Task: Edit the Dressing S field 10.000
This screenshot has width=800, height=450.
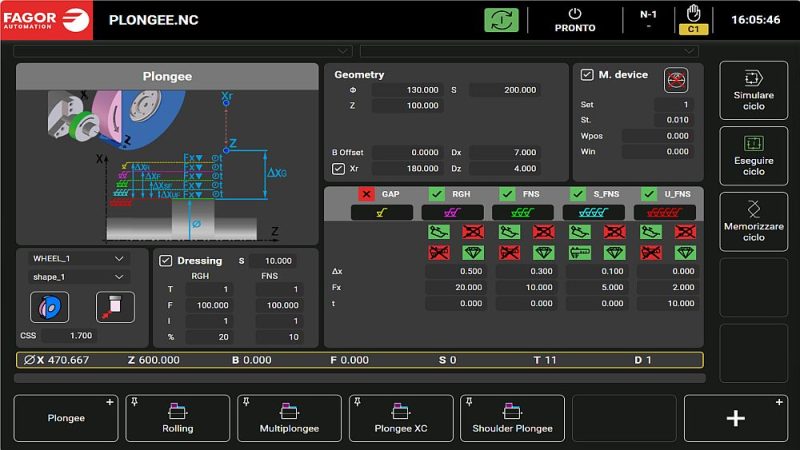Action: point(272,261)
